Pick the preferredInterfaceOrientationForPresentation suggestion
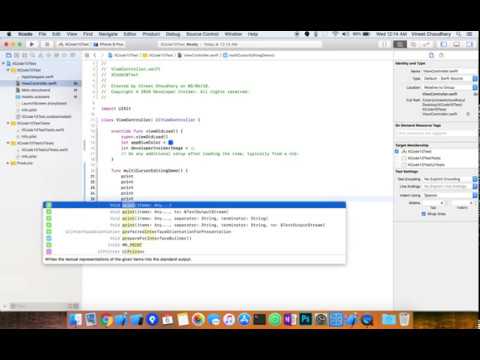480x360 pixels. click(x=194, y=232)
